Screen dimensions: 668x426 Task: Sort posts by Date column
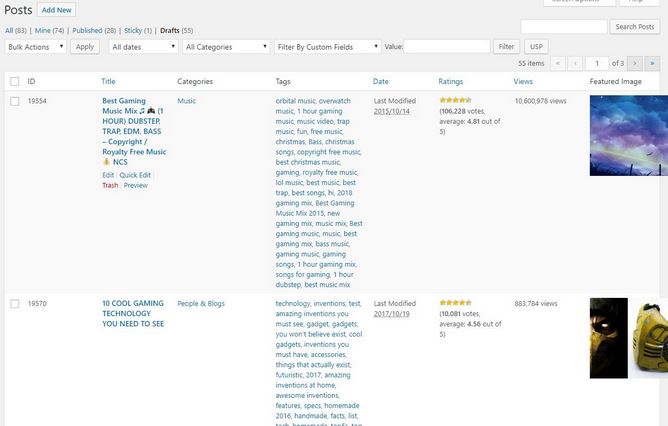click(x=380, y=81)
